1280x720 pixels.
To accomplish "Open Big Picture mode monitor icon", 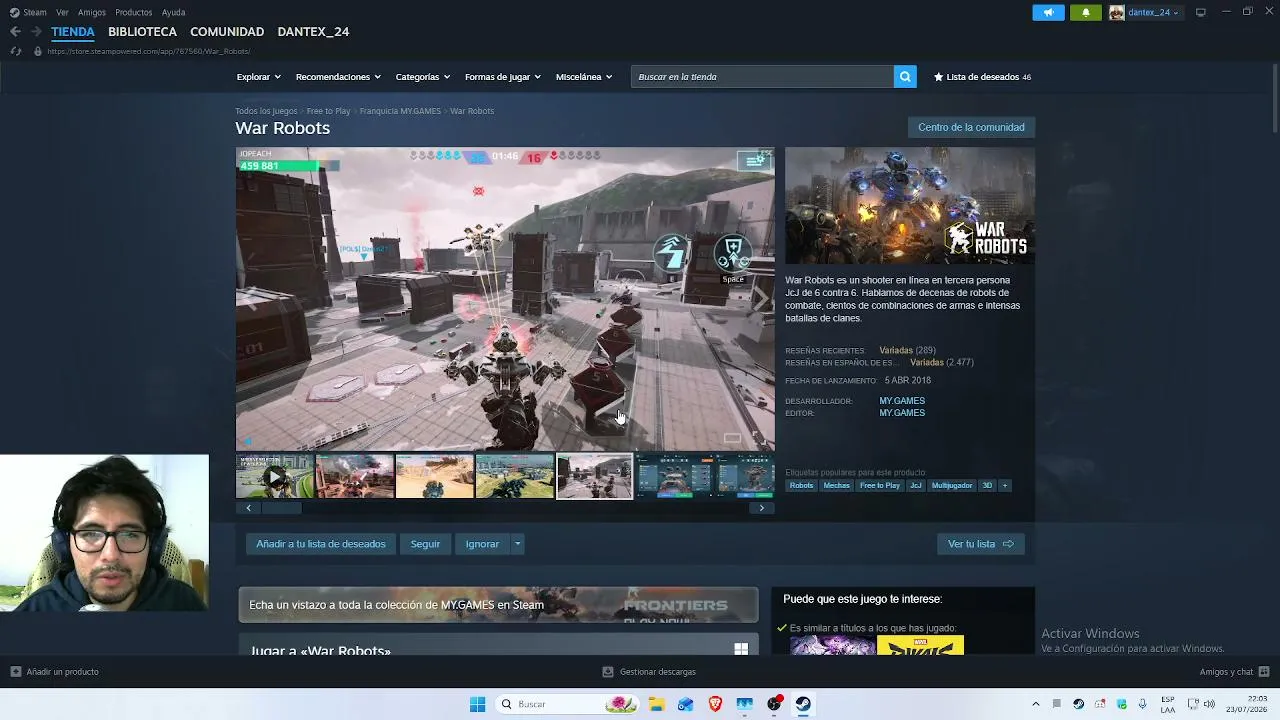I will tap(1201, 13).
